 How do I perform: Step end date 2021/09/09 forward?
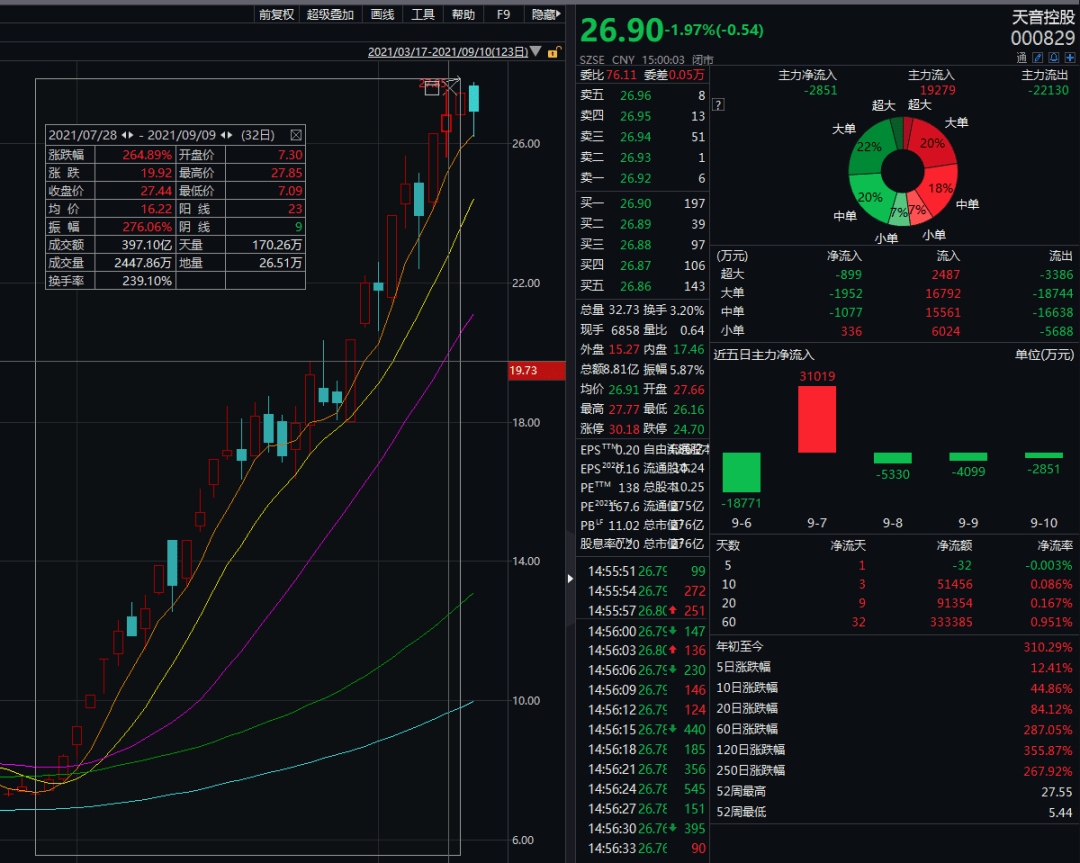tap(230, 135)
